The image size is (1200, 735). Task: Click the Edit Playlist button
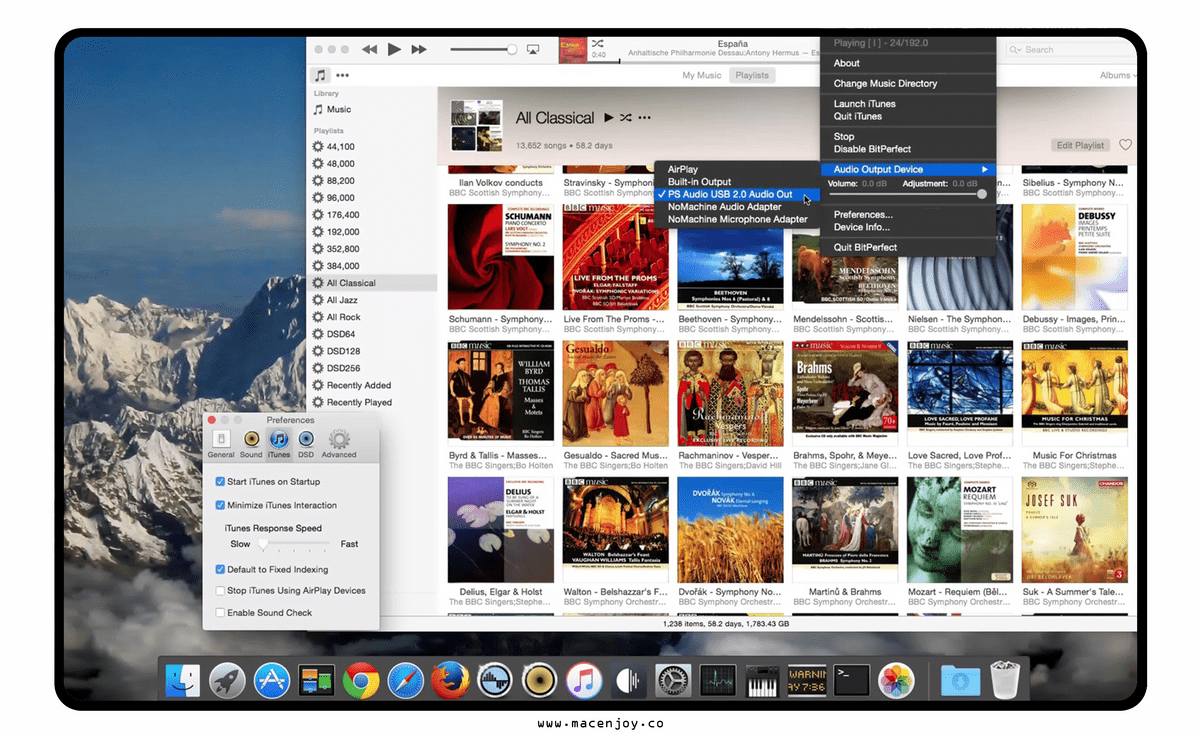[1081, 145]
